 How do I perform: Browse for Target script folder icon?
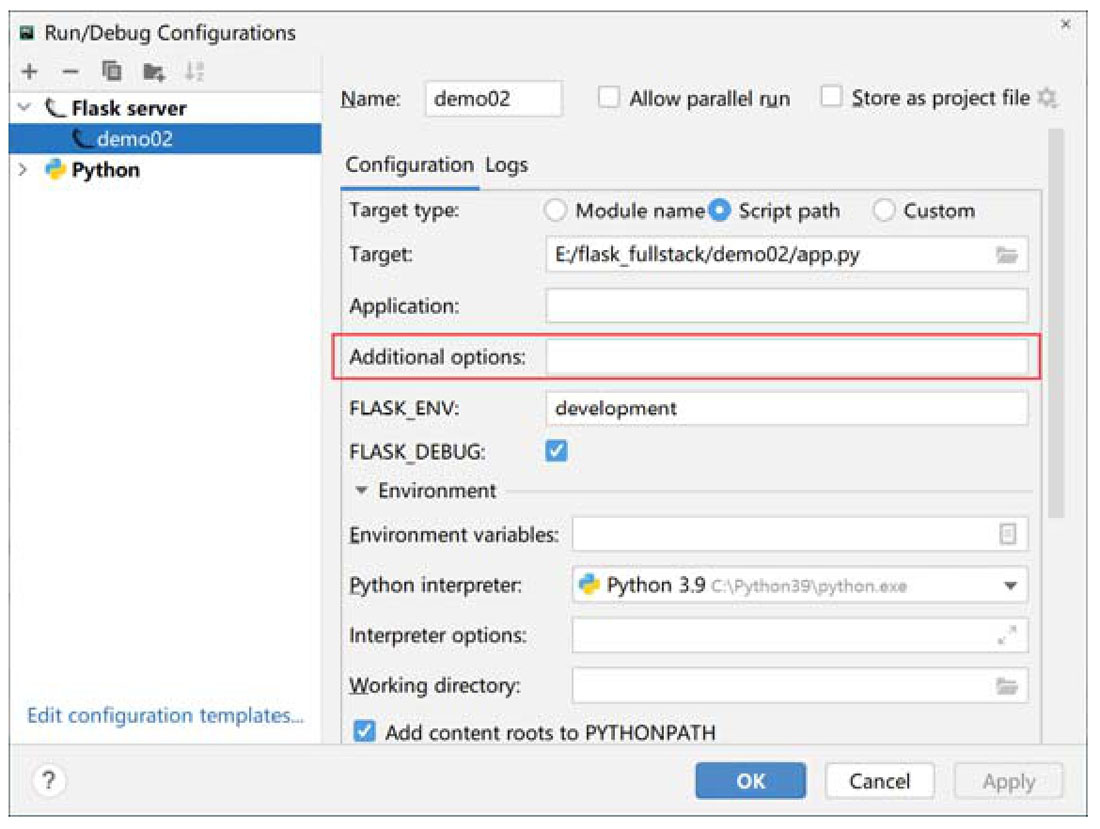tap(1006, 255)
